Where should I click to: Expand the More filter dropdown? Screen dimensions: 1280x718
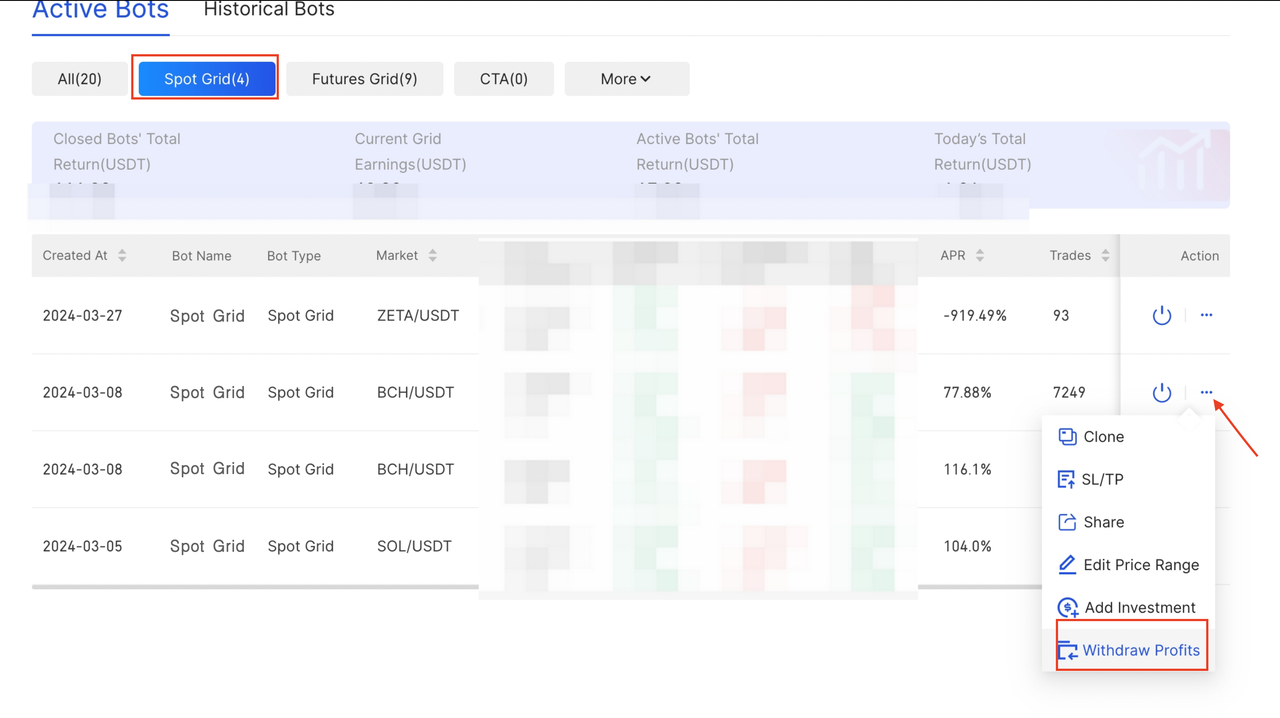pos(626,79)
